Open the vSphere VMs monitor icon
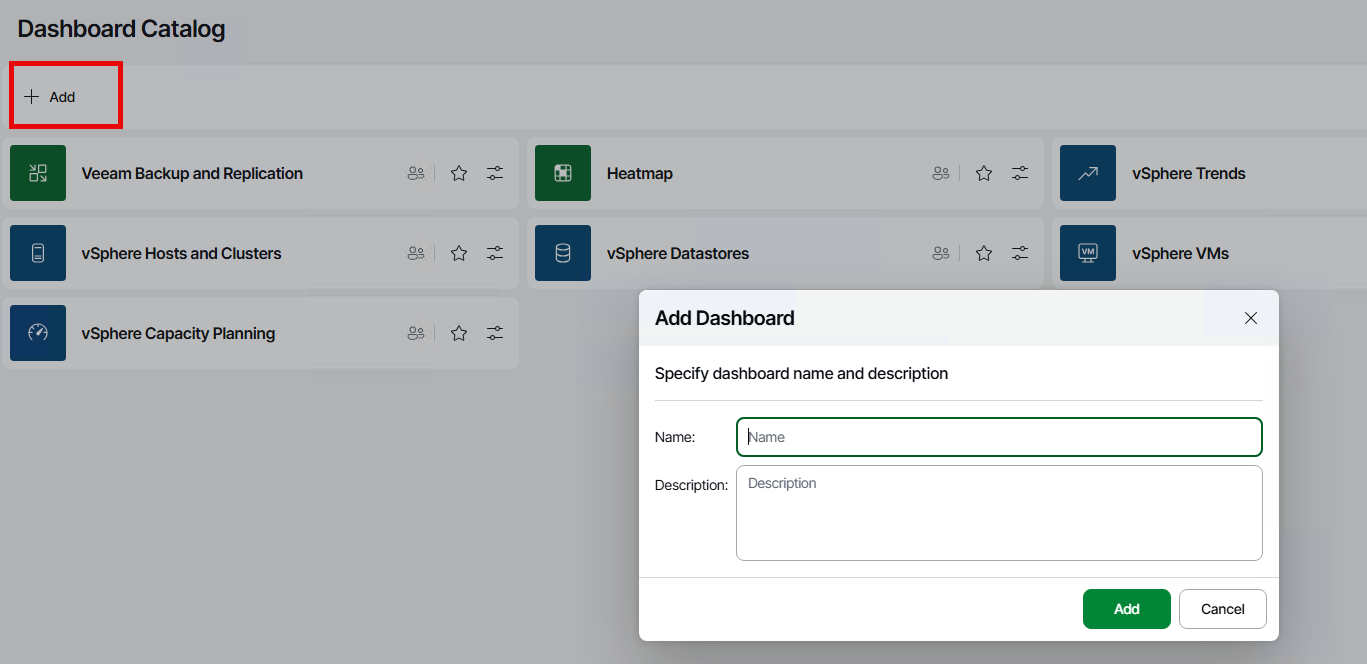 tap(1088, 253)
